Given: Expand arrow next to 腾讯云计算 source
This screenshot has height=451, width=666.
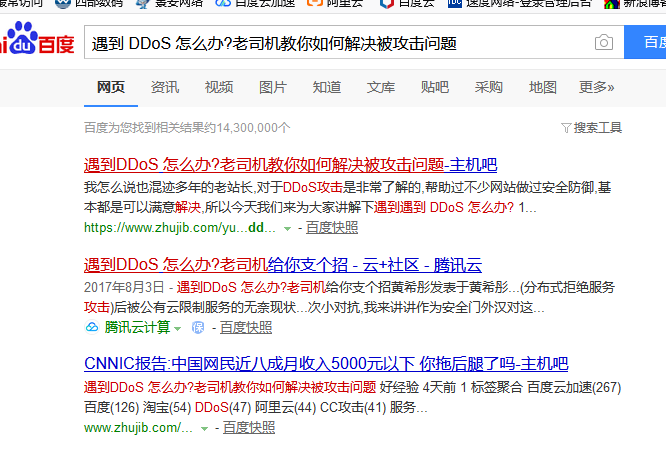Looking at the screenshot, I should tap(178, 328).
